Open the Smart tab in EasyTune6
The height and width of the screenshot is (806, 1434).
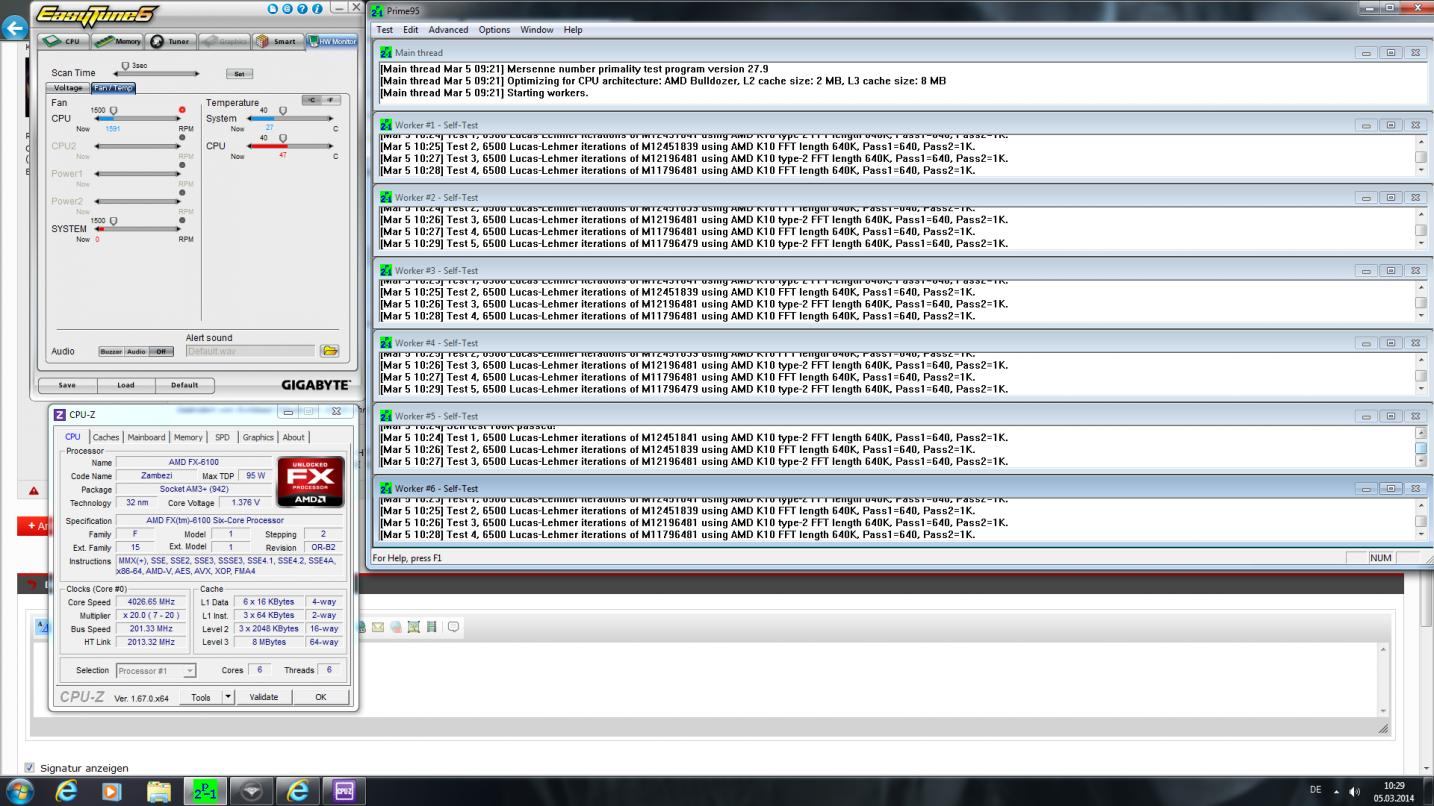[276, 41]
